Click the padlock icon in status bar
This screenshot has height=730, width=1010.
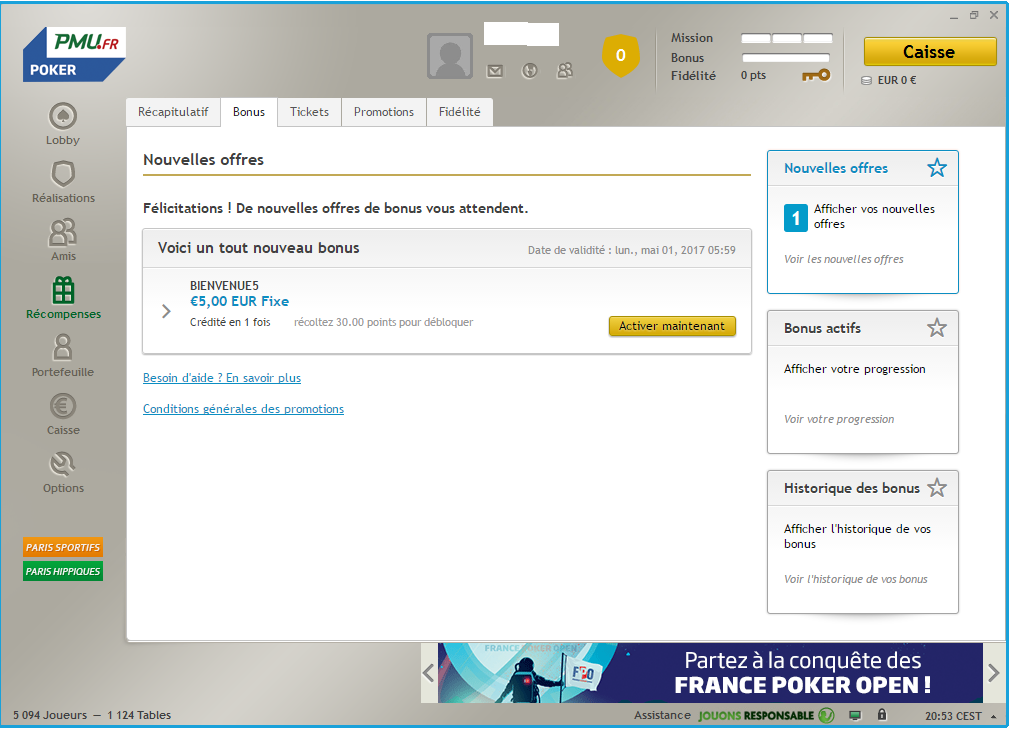882,715
